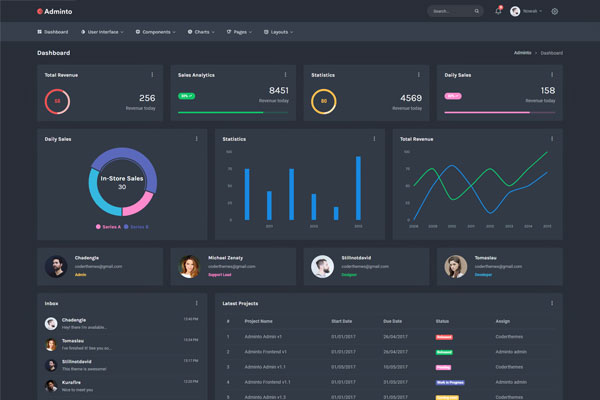
Task: Toggle Series B in donut legend
Action: point(137,227)
